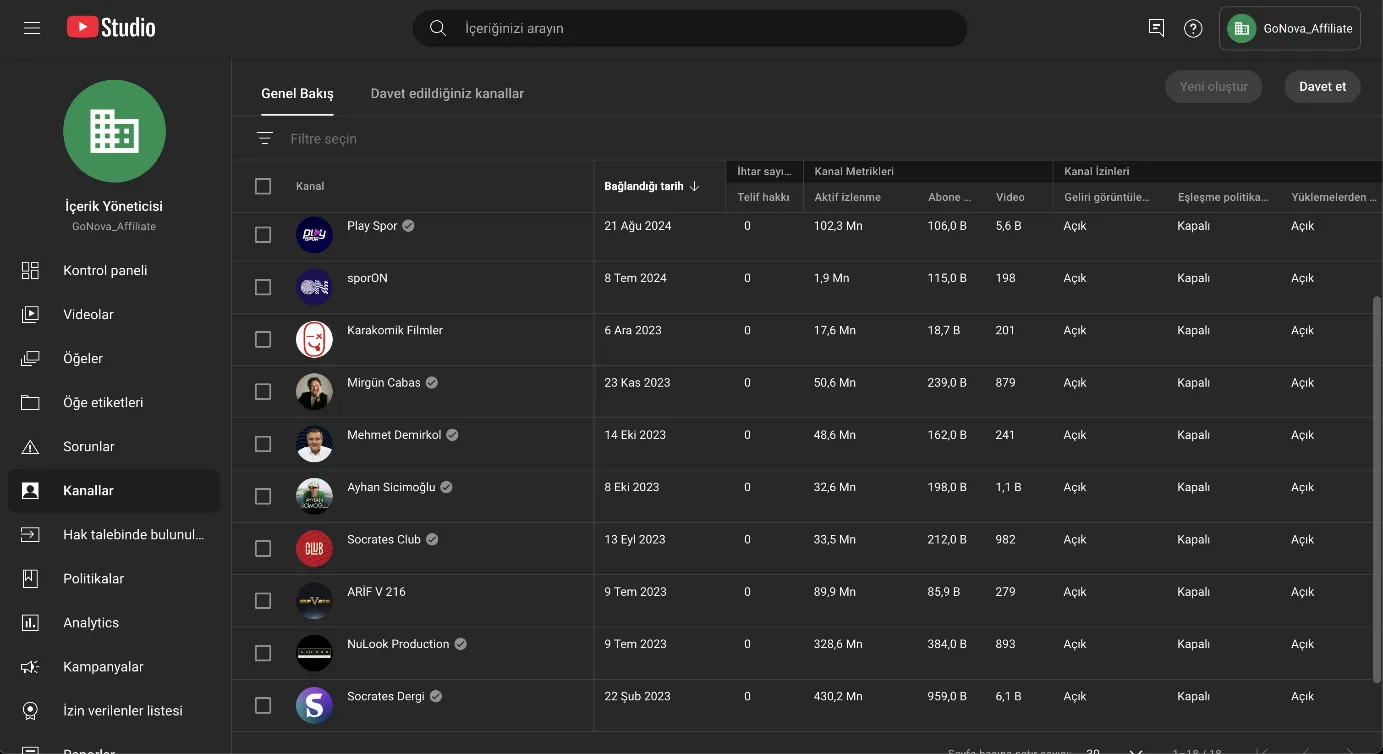Open the NuLook Production channel link

[x=398, y=644]
